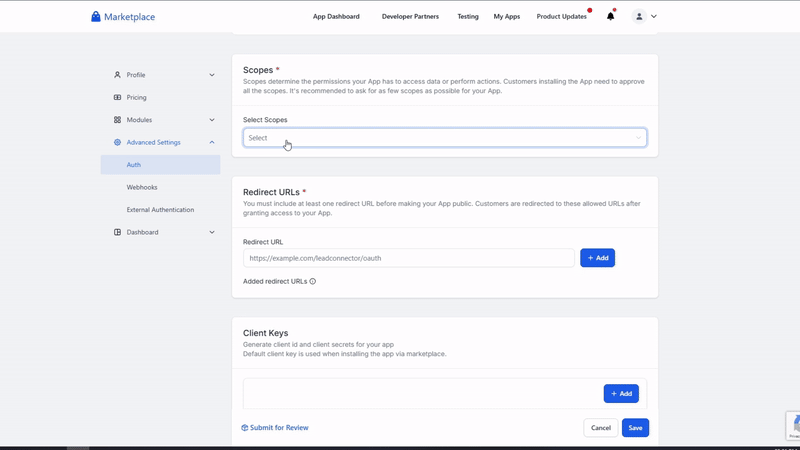Click the Marketplace title text
The image size is (800, 450).
(130, 17)
